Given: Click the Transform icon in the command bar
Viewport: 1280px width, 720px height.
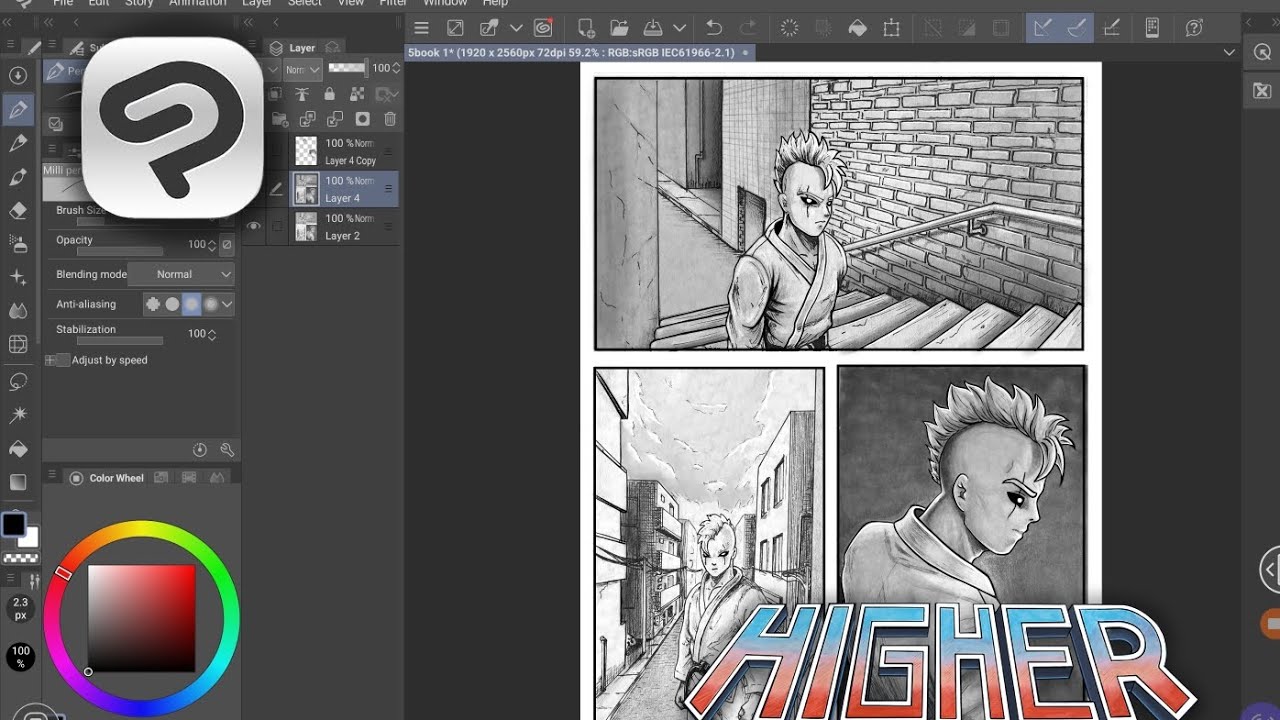Looking at the screenshot, I should pyautogui.click(x=891, y=28).
